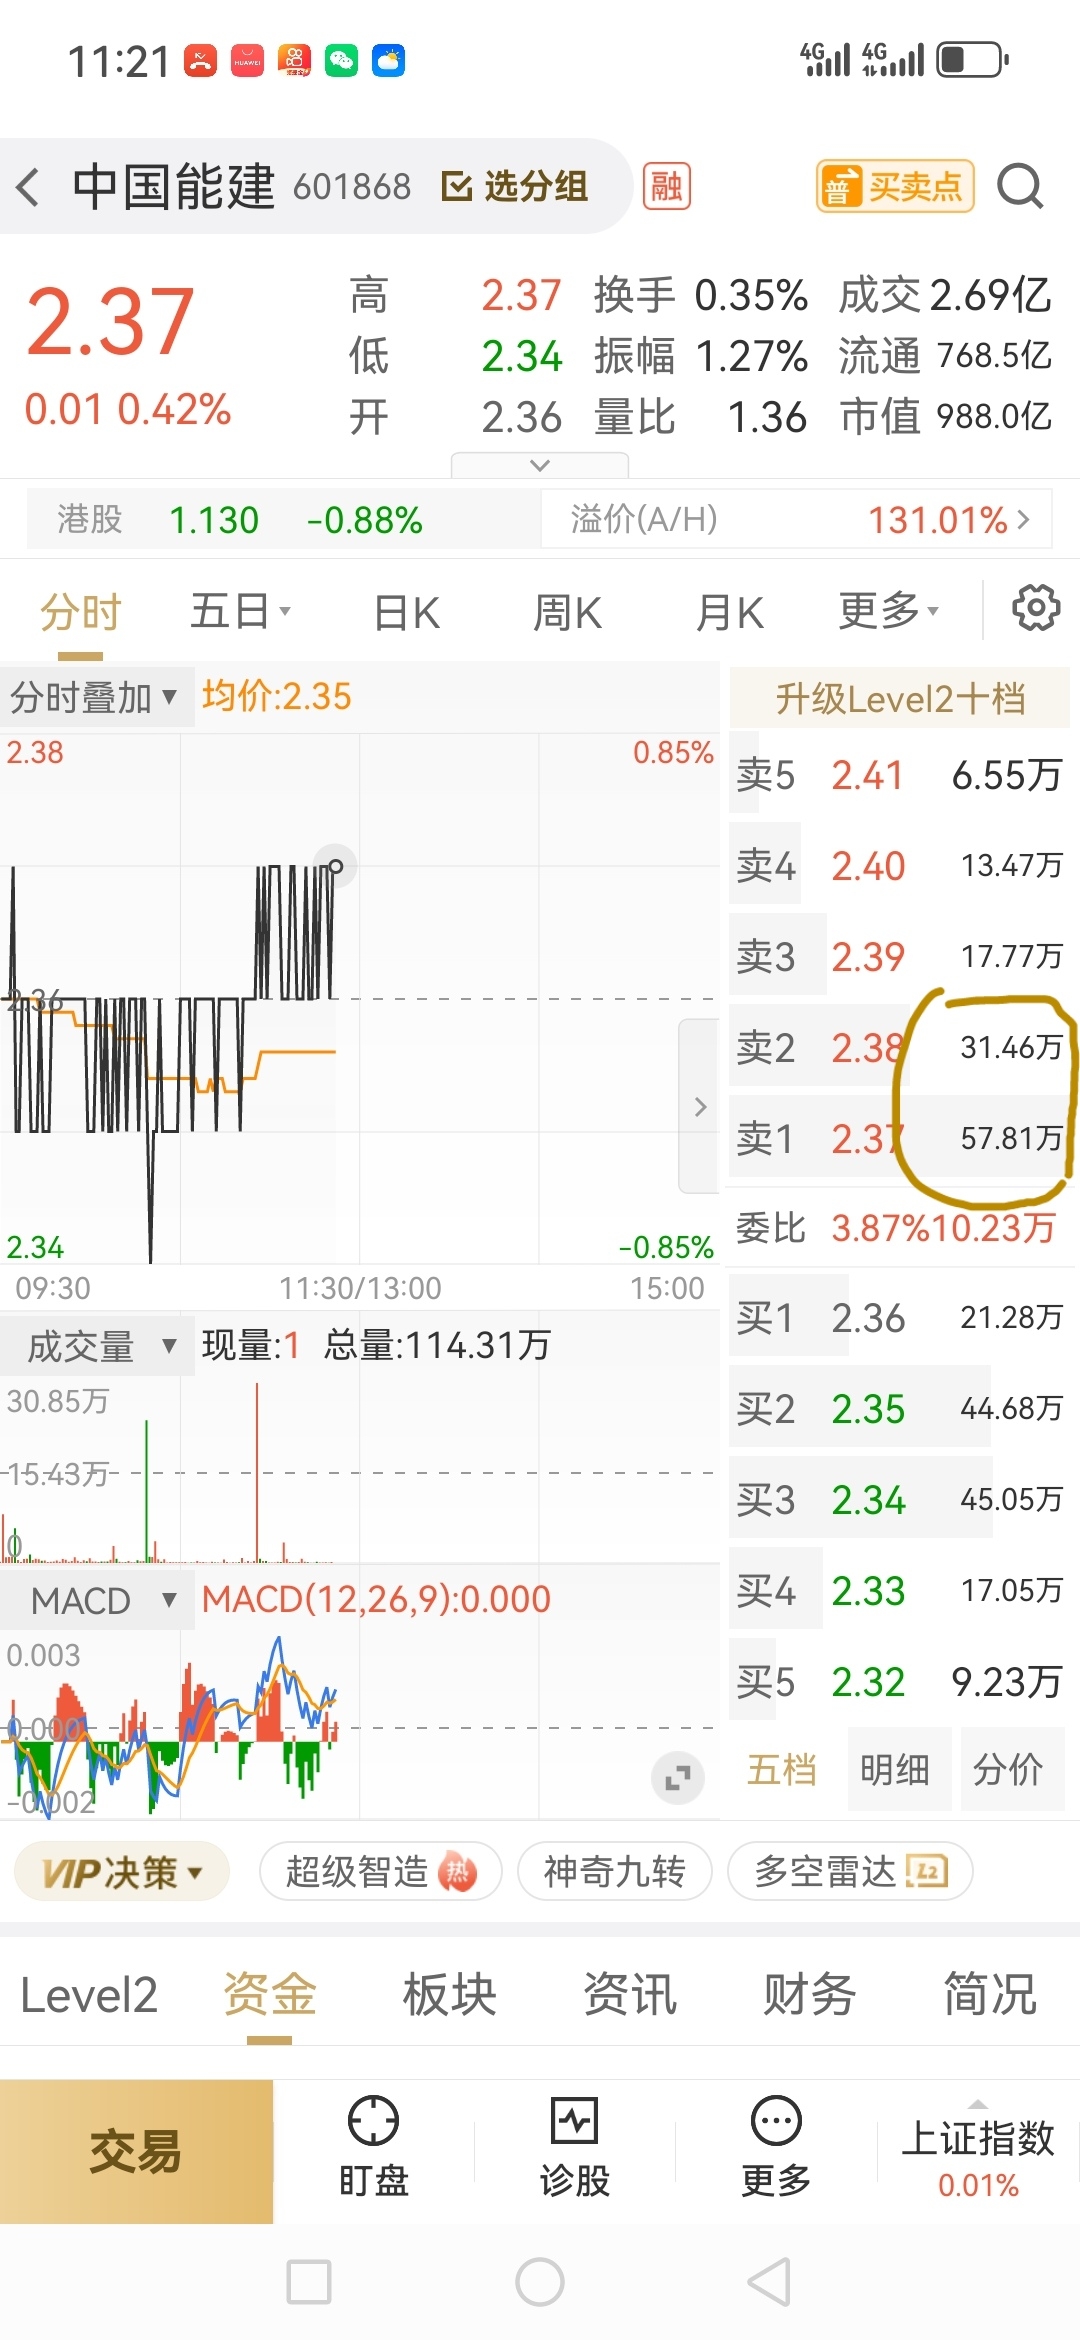This screenshot has width=1080, height=2340.
Task: Tap the 神奇九转 indicator chip
Action: 614,1872
